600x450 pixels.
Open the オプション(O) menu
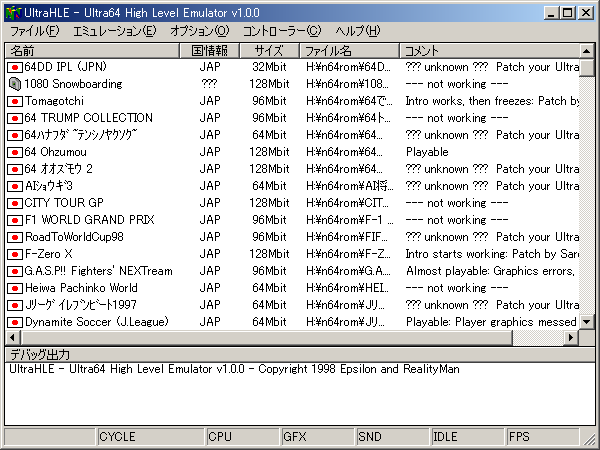click(199, 31)
